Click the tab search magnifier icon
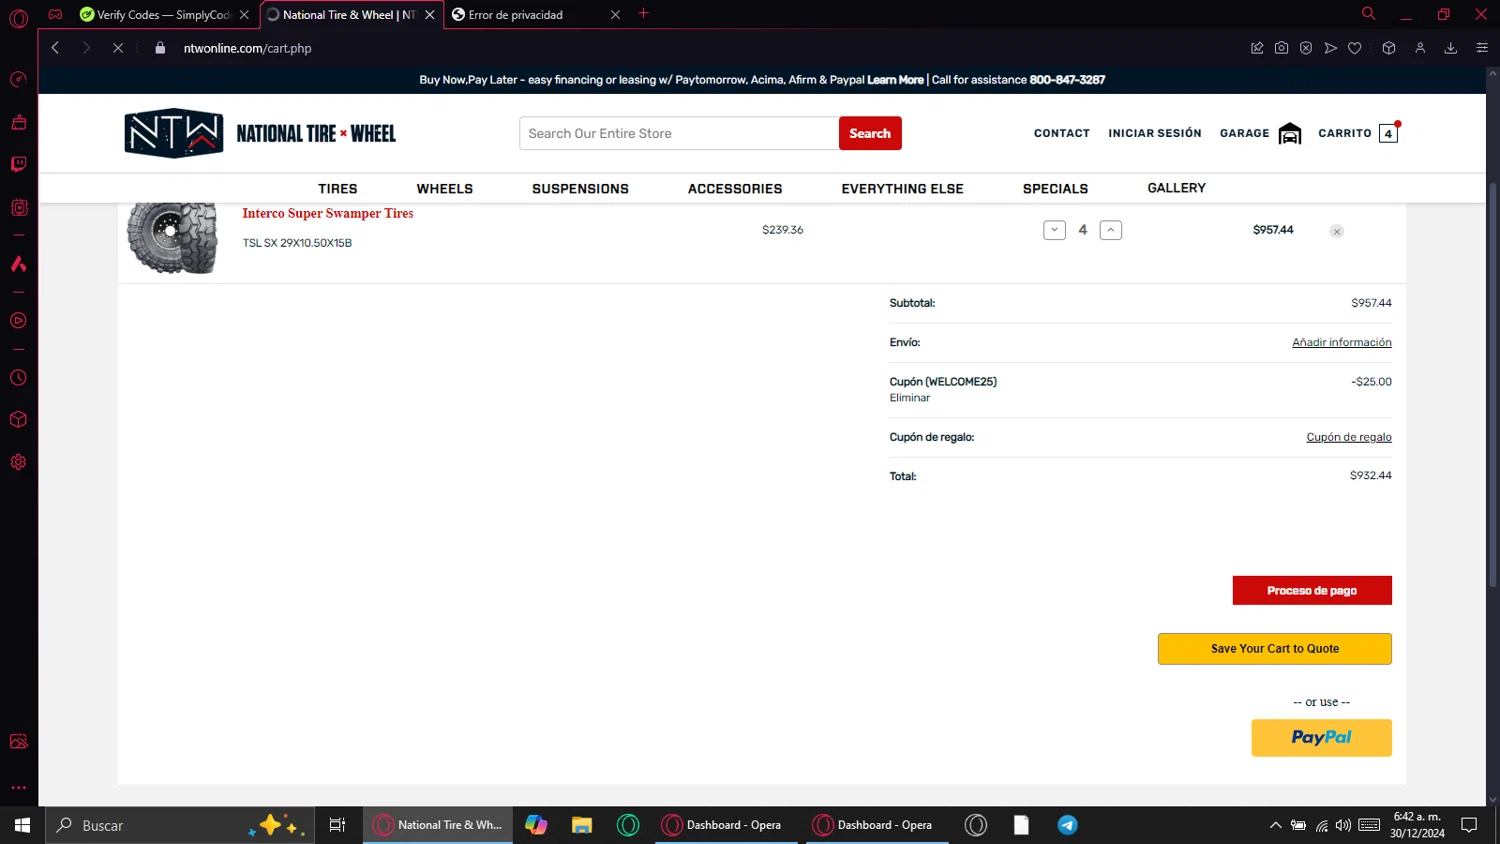 point(1368,14)
